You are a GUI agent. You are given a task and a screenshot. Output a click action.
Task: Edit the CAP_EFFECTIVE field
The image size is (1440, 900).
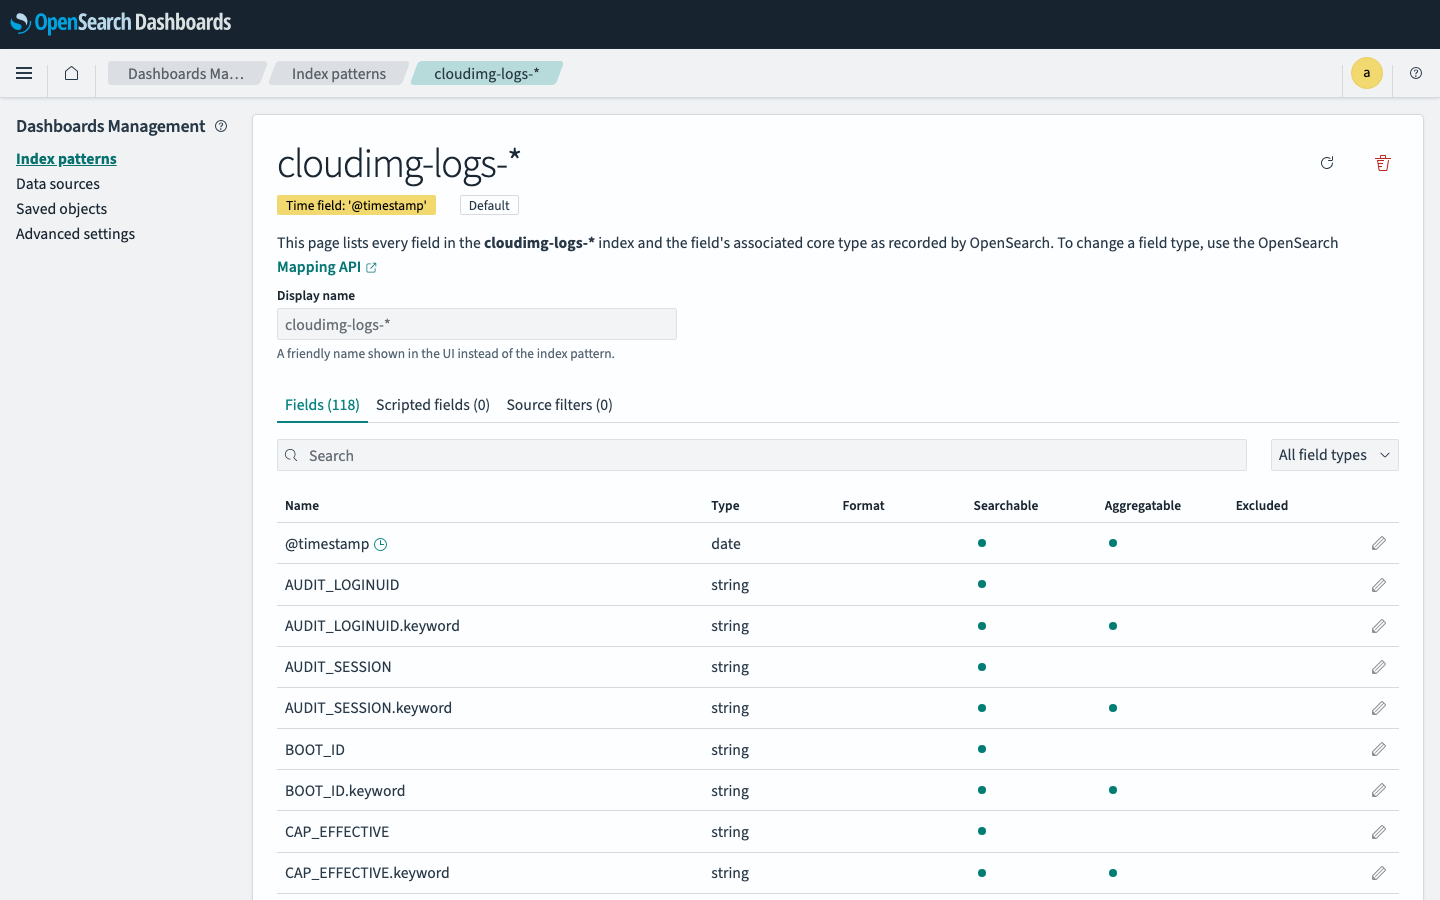(x=1379, y=832)
